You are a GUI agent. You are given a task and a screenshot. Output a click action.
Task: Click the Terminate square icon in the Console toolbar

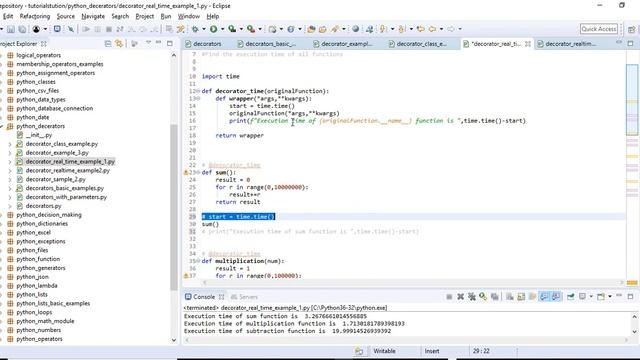(x=449, y=297)
